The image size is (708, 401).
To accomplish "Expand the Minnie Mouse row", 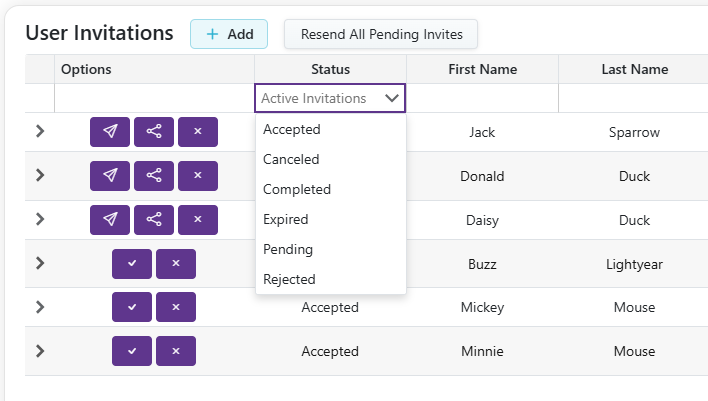I will pos(40,351).
